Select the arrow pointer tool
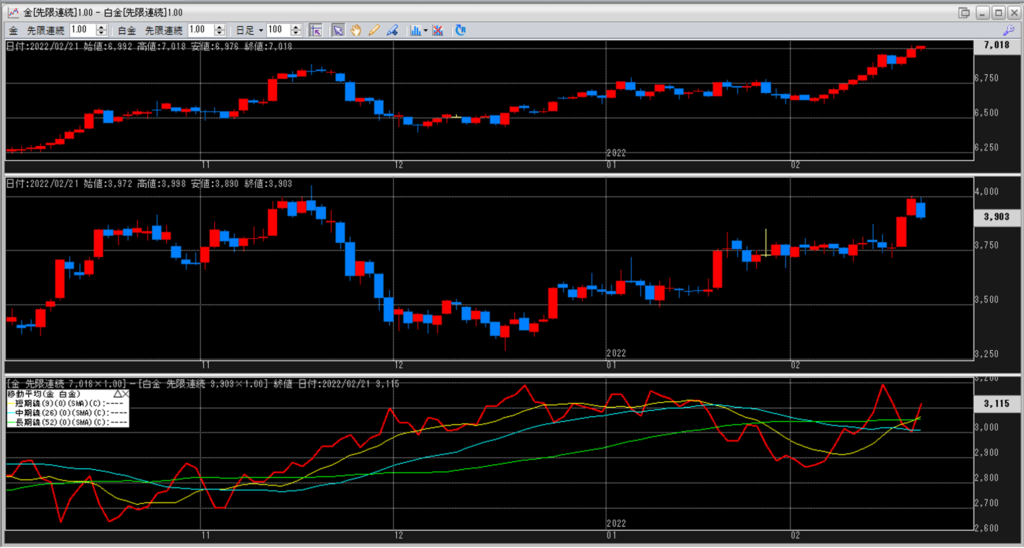Image resolution: width=1024 pixels, height=548 pixels. pyautogui.click(x=338, y=30)
